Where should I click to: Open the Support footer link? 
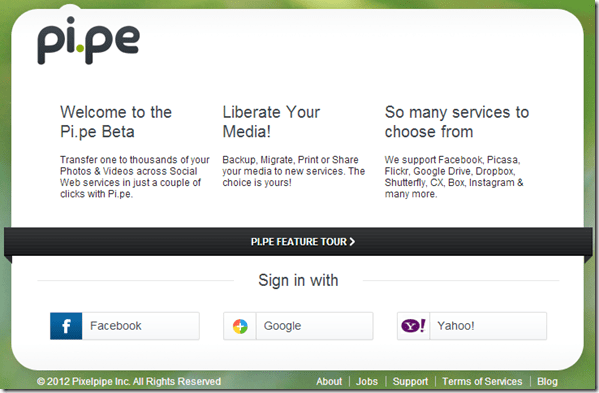pyautogui.click(x=410, y=382)
